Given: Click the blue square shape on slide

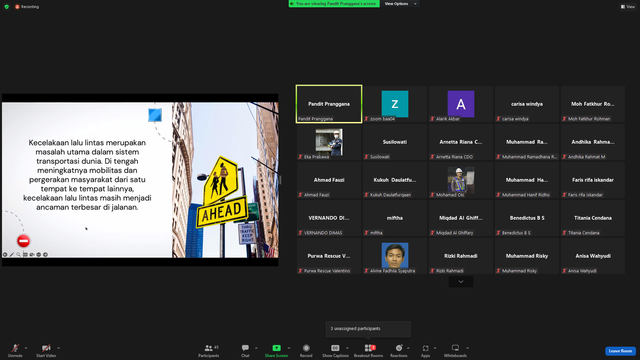Looking at the screenshot, I should pos(155,115).
